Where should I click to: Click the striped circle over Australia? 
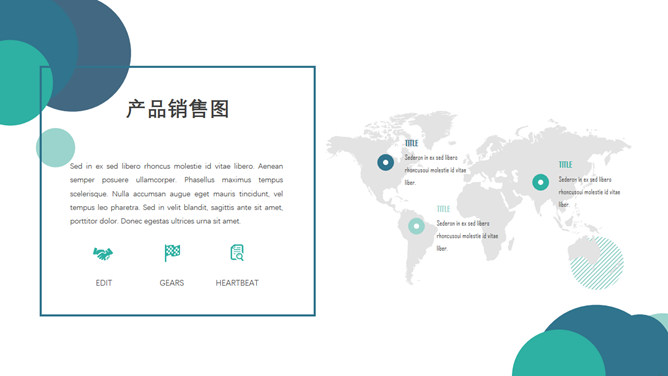point(597,263)
